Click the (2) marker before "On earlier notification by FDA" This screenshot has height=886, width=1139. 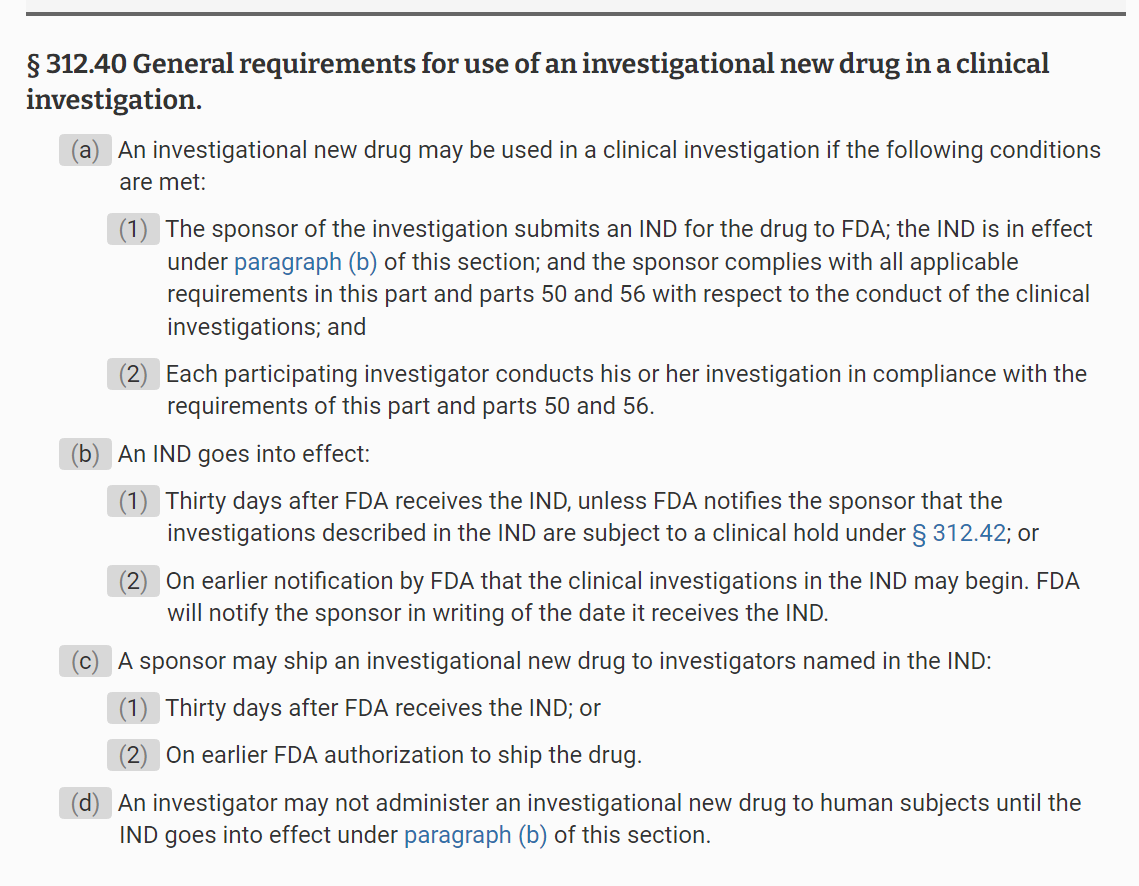pyautogui.click(x=133, y=581)
